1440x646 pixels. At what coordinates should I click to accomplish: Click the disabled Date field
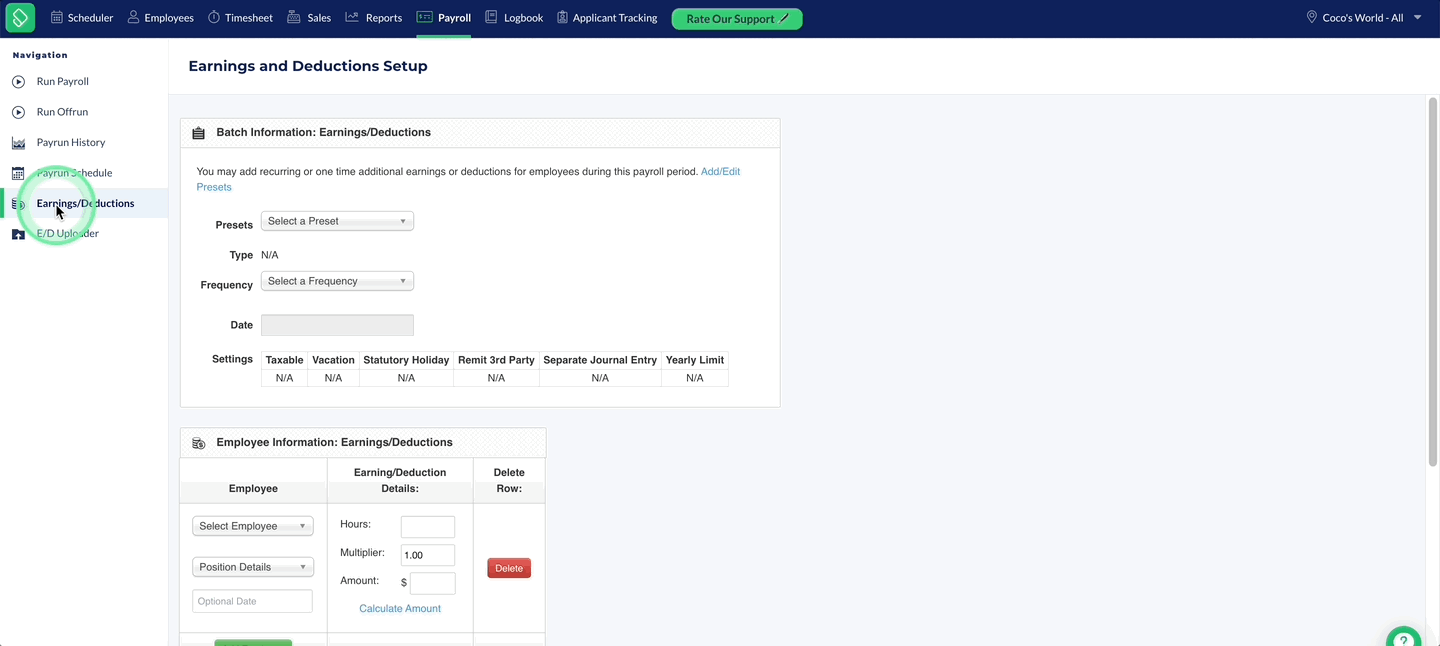coord(337,325)
